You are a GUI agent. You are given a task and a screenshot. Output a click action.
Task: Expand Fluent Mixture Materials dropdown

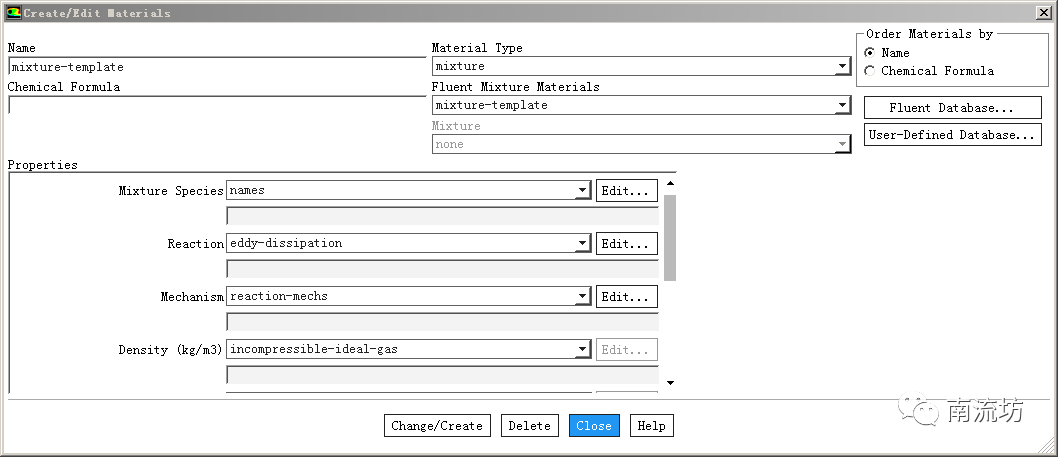point(842,106)
